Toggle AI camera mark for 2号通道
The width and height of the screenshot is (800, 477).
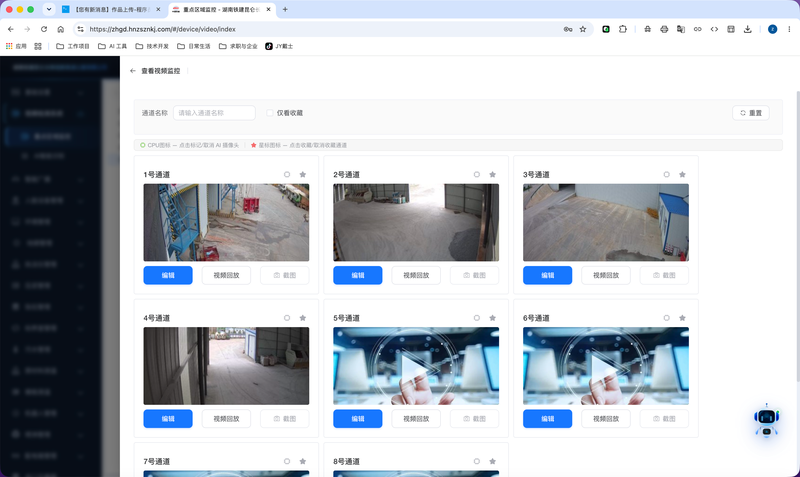pos(477,174)
